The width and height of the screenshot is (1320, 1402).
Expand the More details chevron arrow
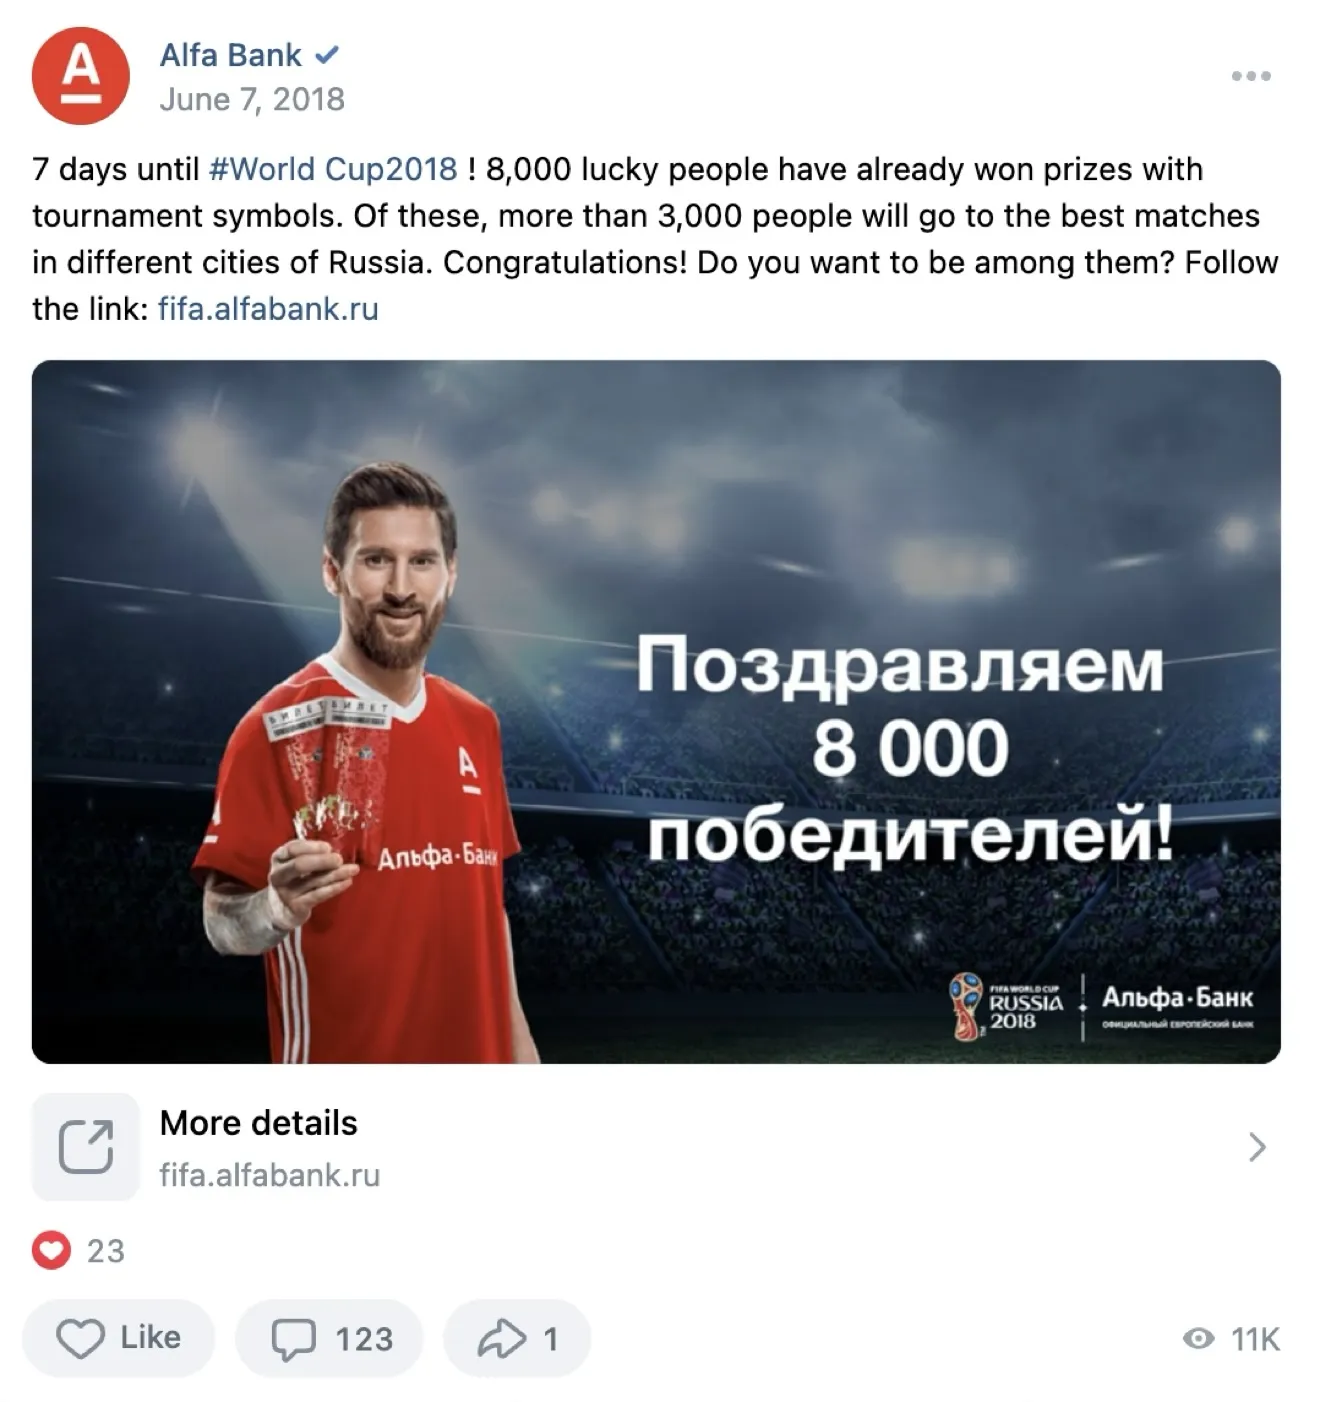coord(1257,1147)
